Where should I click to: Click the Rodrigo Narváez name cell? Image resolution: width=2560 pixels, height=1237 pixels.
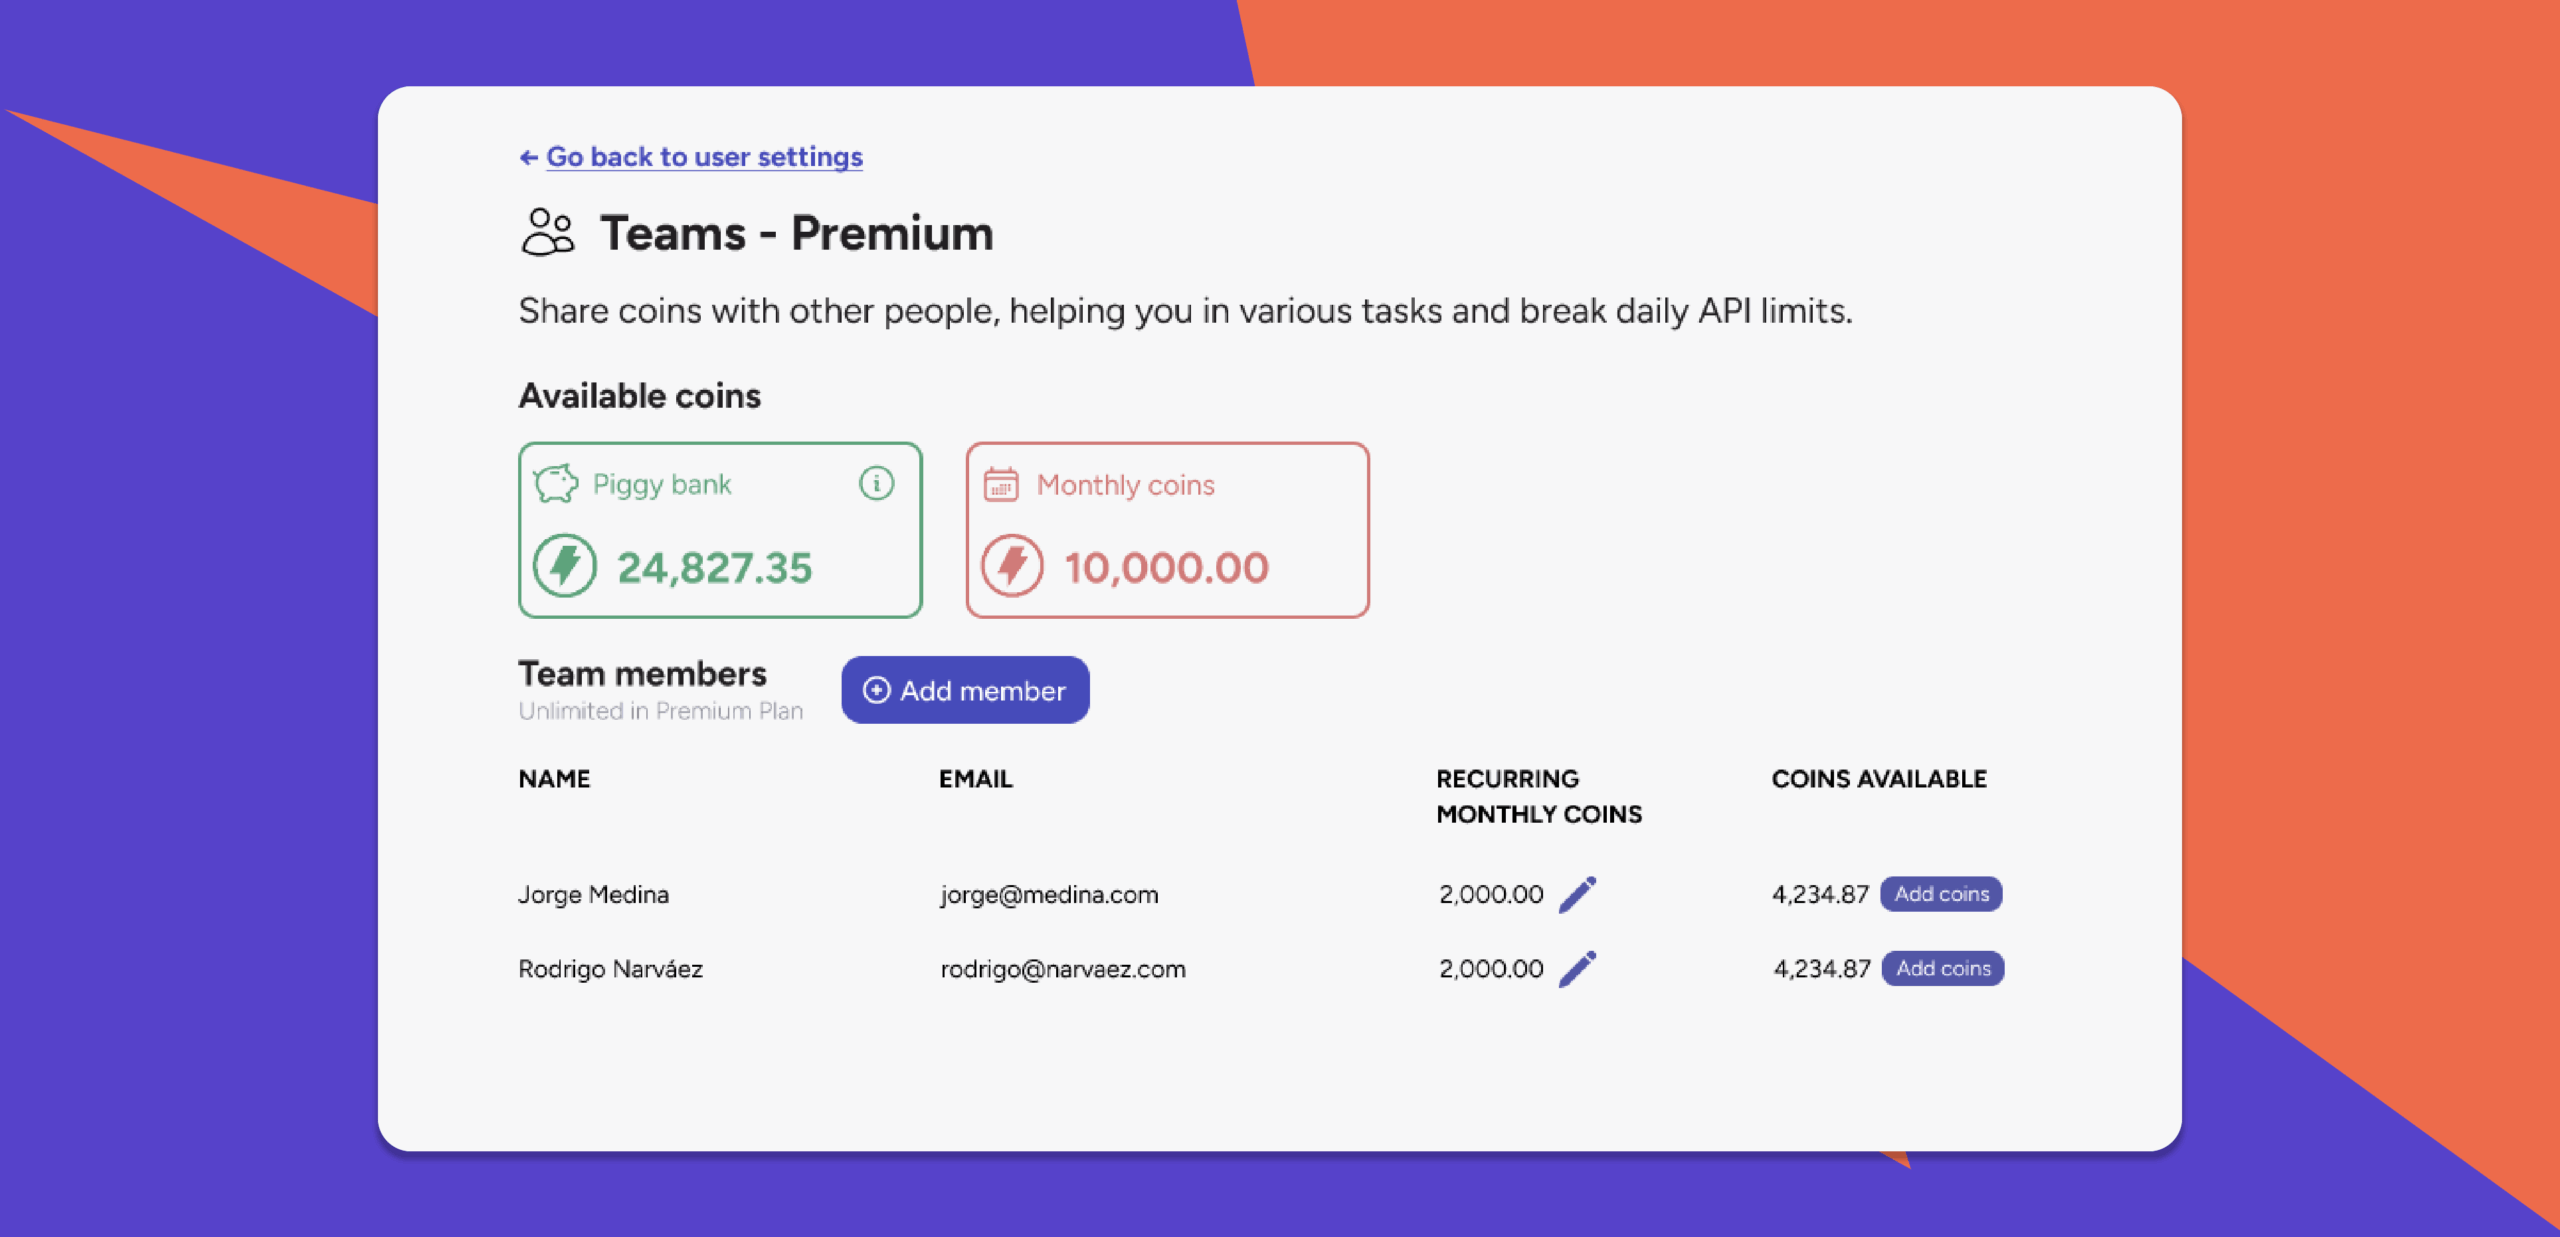[x=611, y=969]
